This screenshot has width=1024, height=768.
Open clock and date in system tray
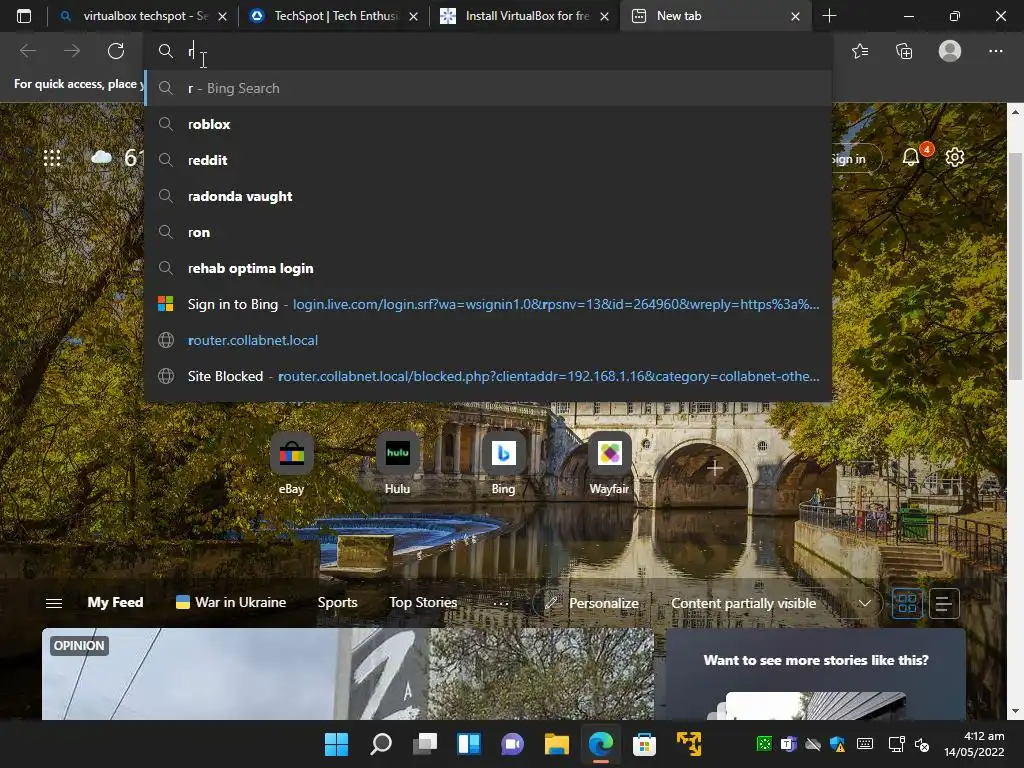point(974,744)
